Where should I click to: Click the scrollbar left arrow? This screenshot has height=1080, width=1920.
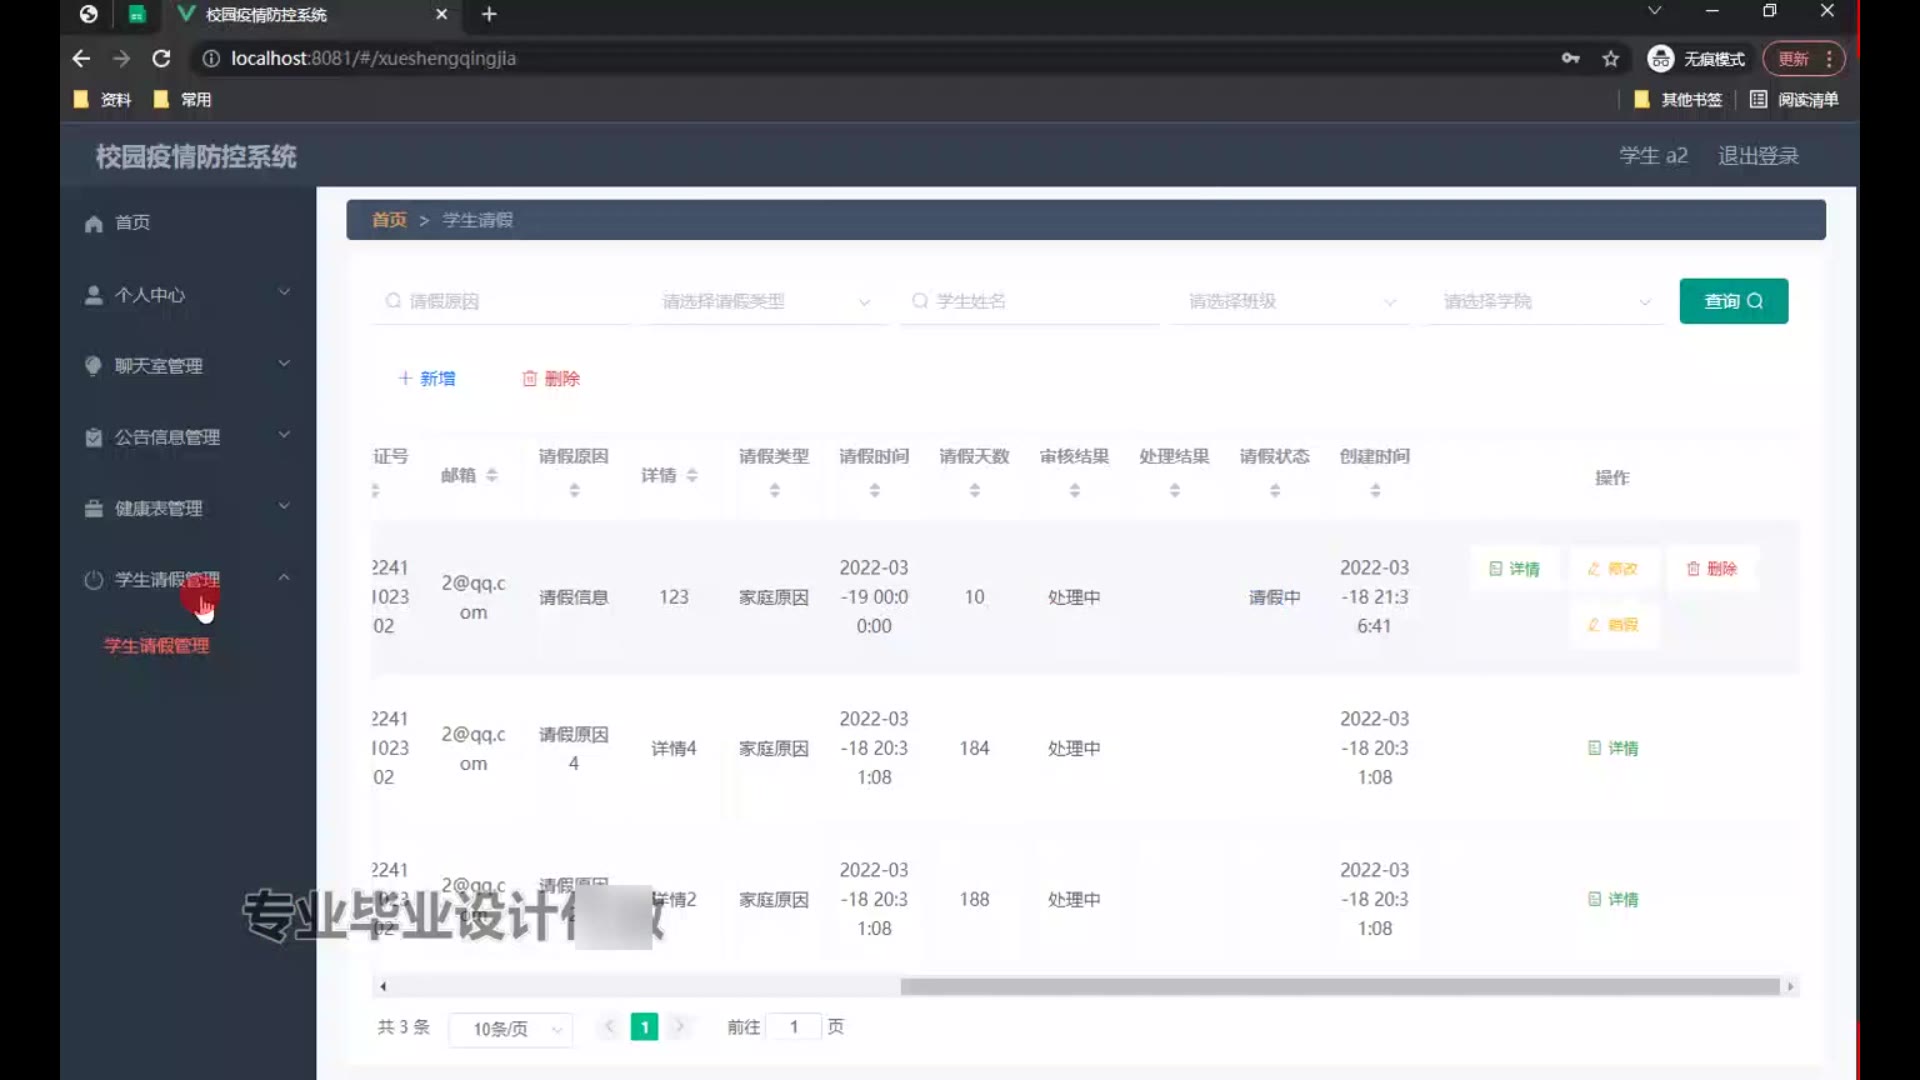(383, 987)
